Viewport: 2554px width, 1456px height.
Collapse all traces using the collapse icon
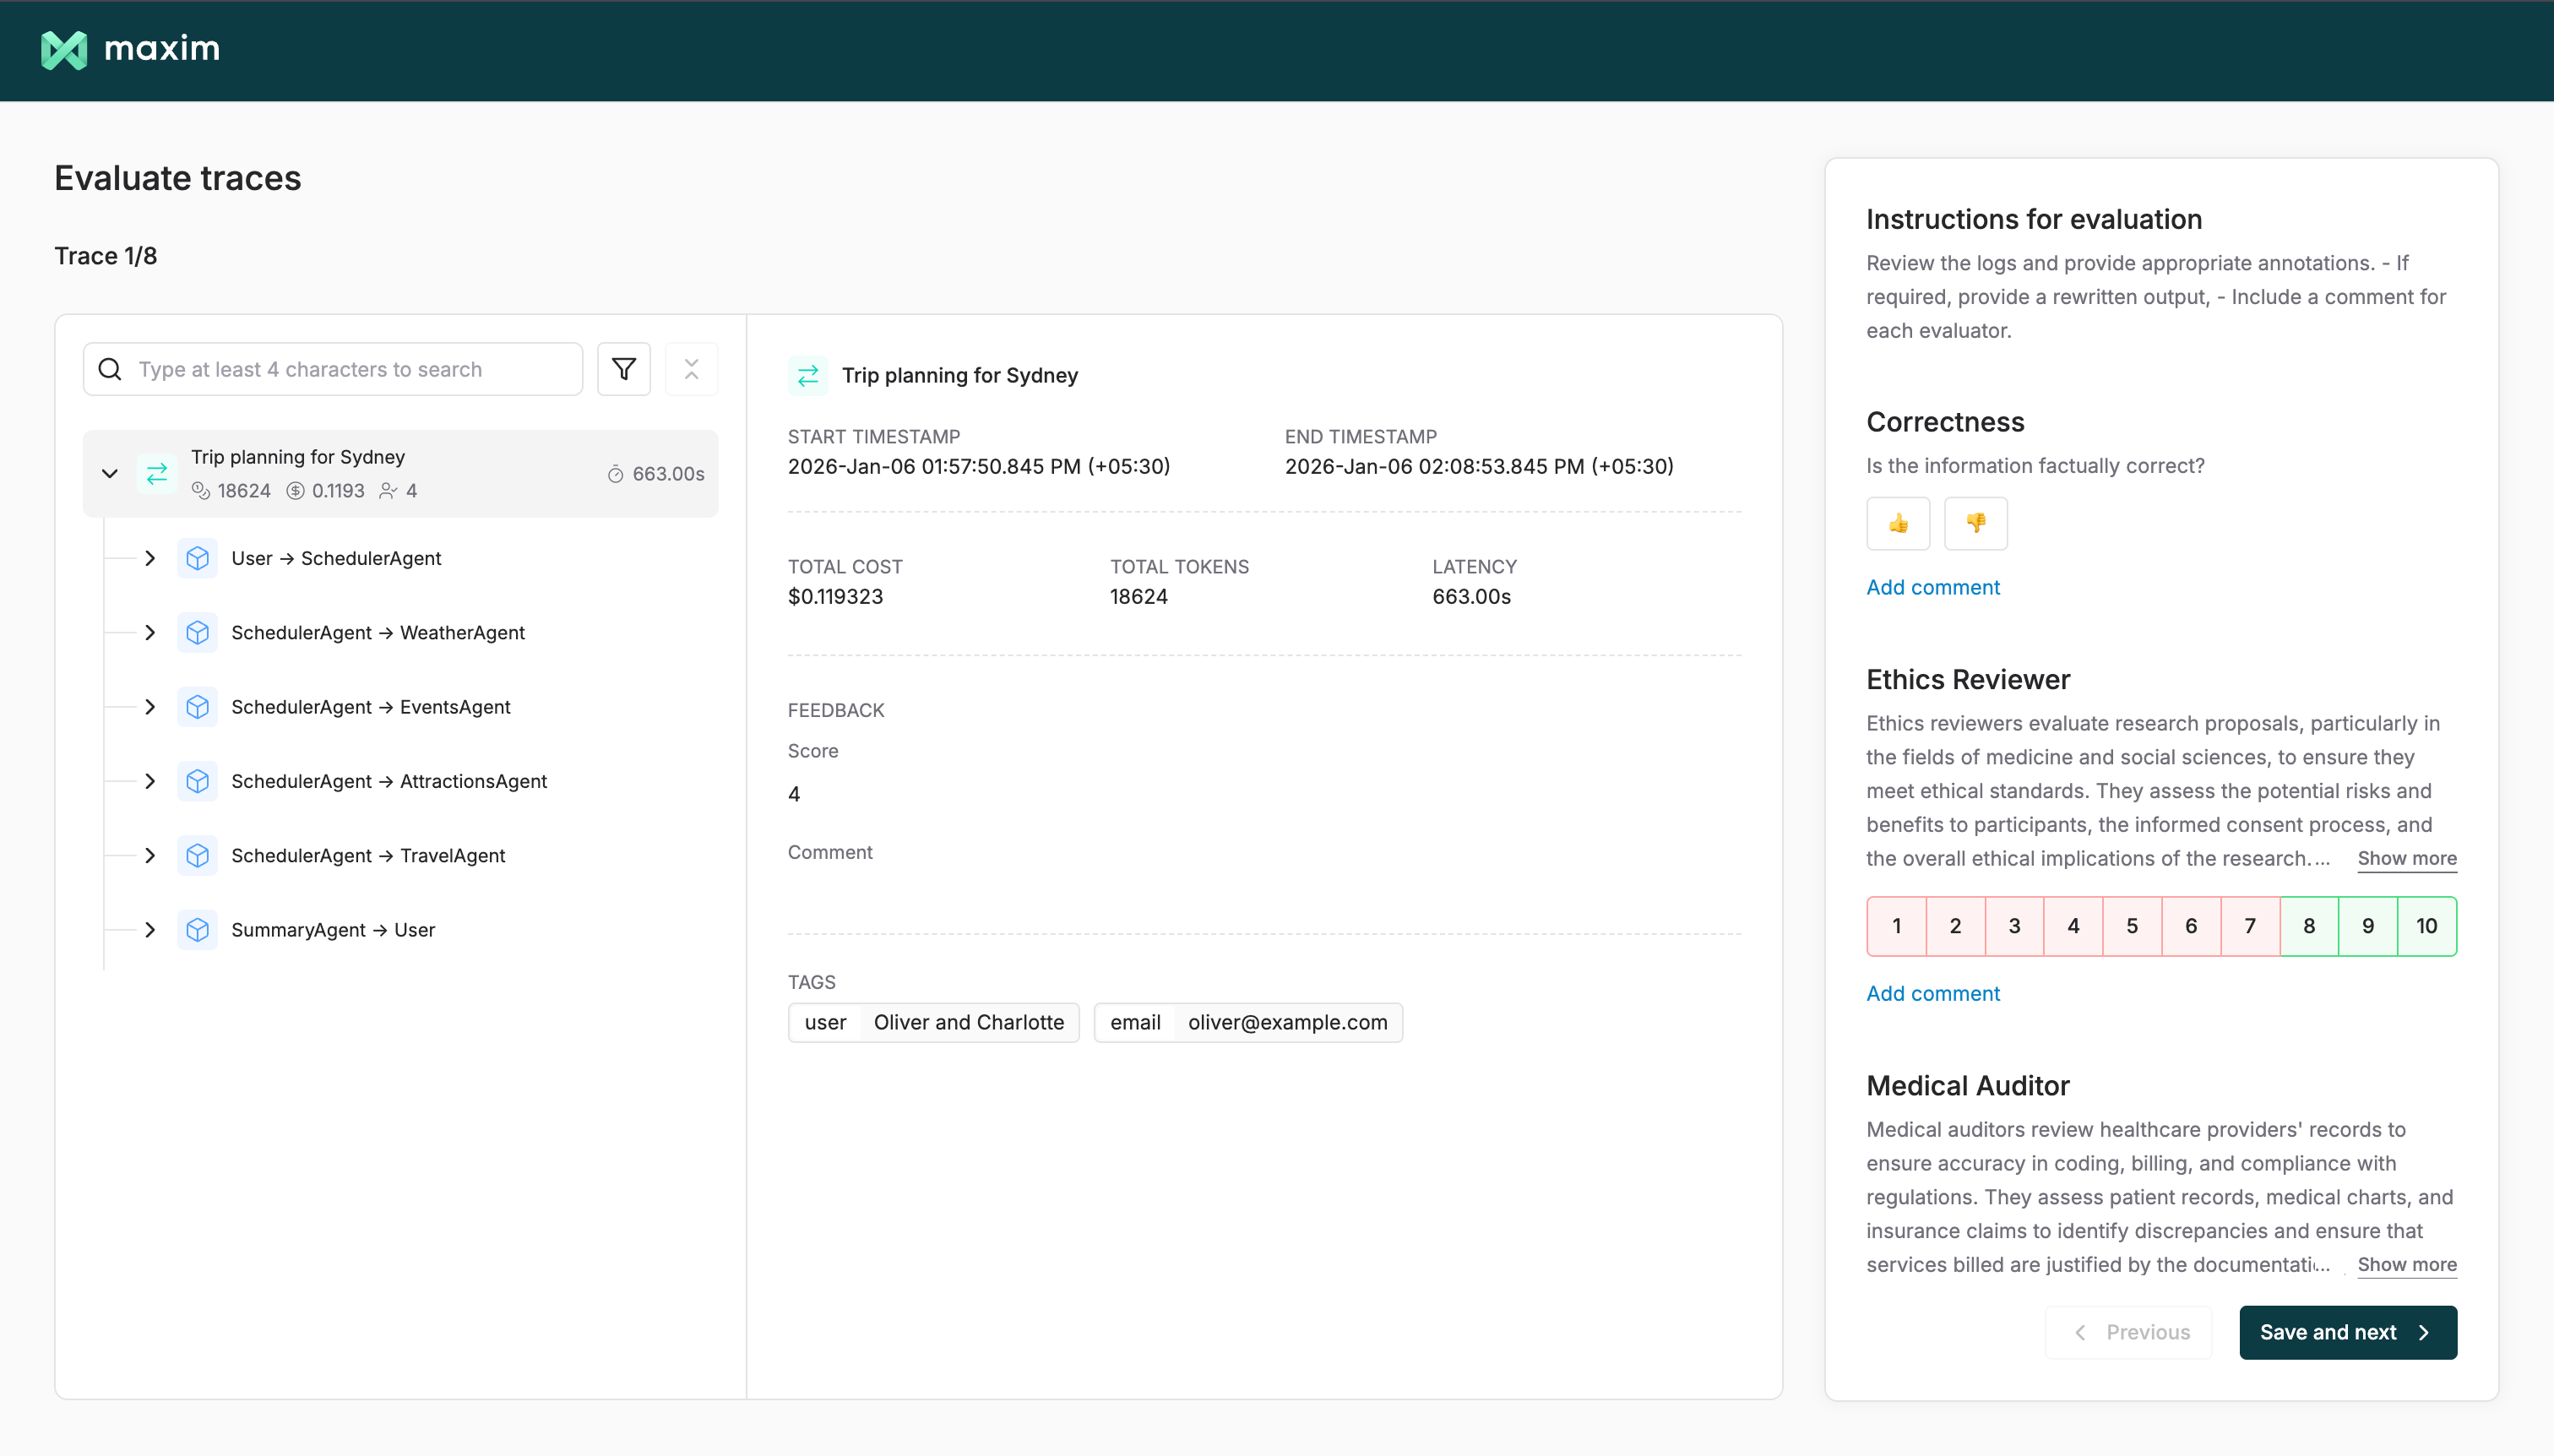point(691,369)
